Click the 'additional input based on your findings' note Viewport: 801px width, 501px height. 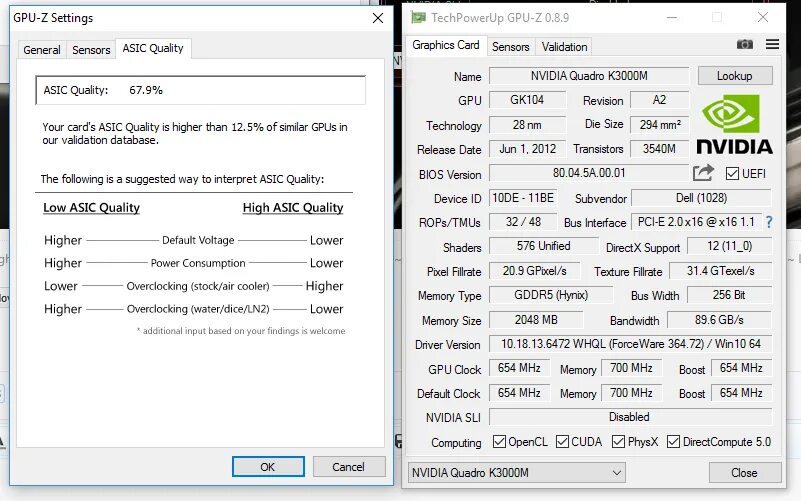241,331
